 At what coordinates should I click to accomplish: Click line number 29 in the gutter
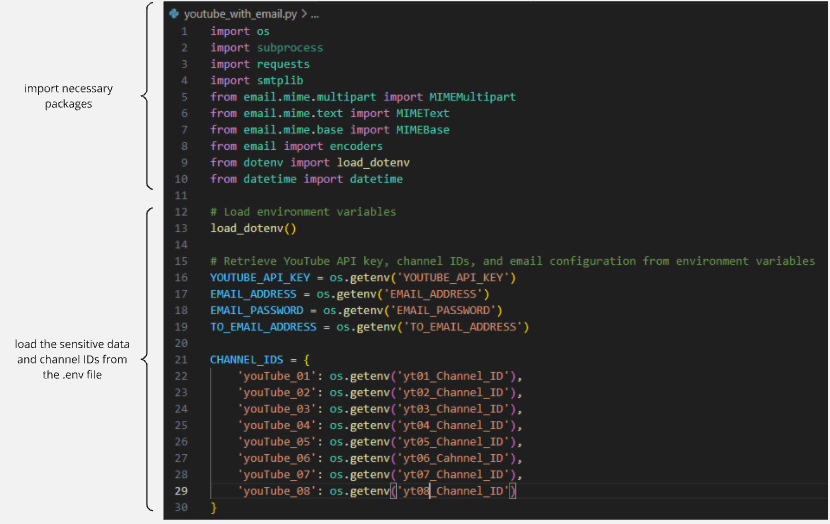[x=181, y=491]
